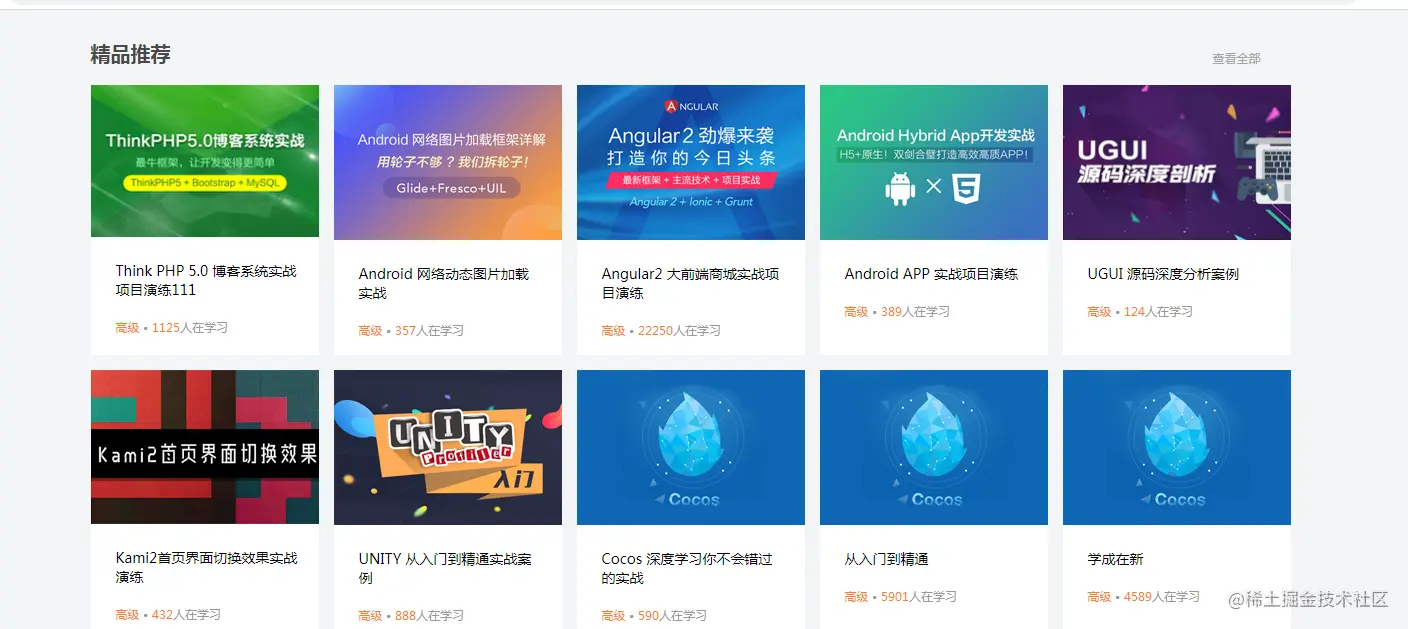This screenshot has width=1408, height=629.
Task: Open Android 网络图片加载框架详解 banner image
Action: (x=448, y=162)
